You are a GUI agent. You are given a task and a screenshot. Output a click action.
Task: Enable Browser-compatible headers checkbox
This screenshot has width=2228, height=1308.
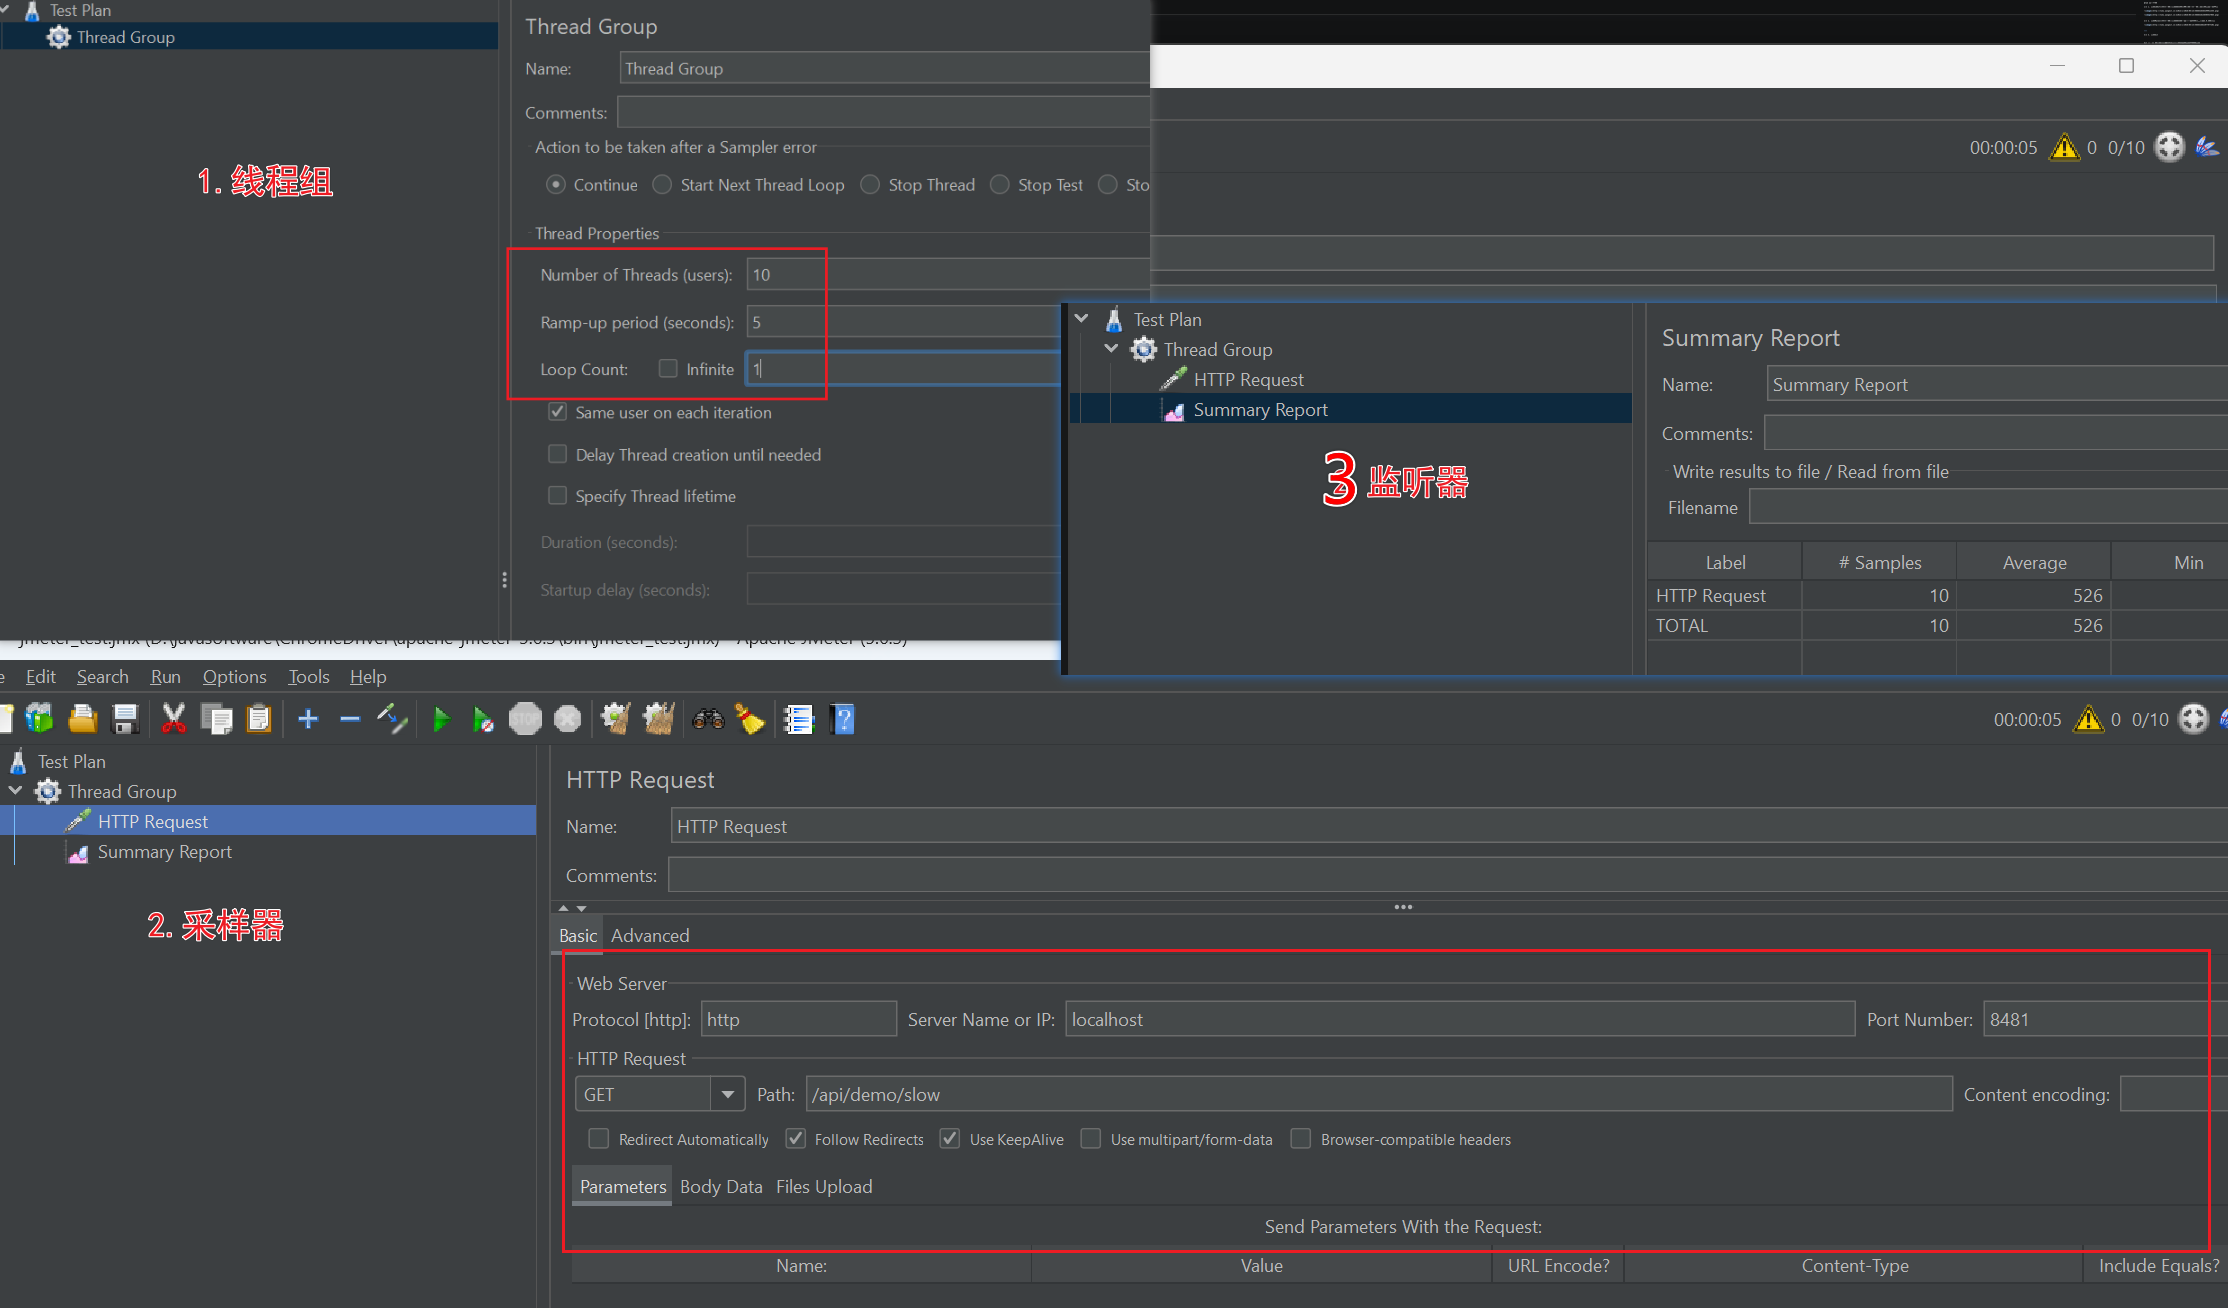click(x=1301, y=1139)
